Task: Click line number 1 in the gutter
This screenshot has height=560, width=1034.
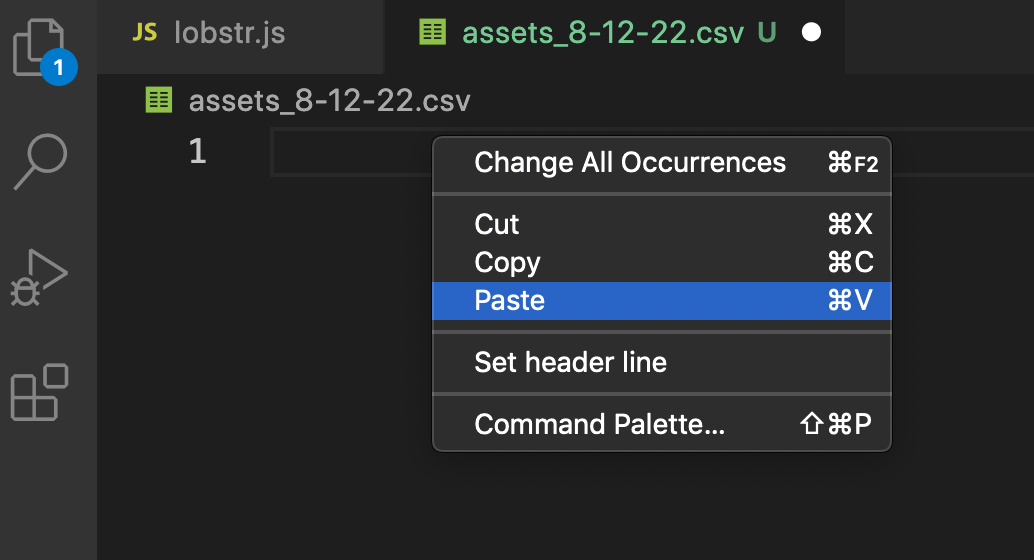Action: [197, 151]
